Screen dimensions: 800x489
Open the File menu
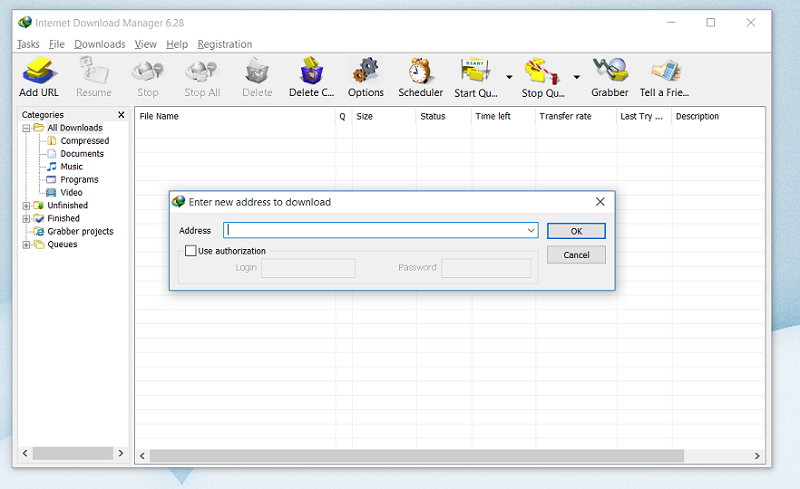pos(57,44)
